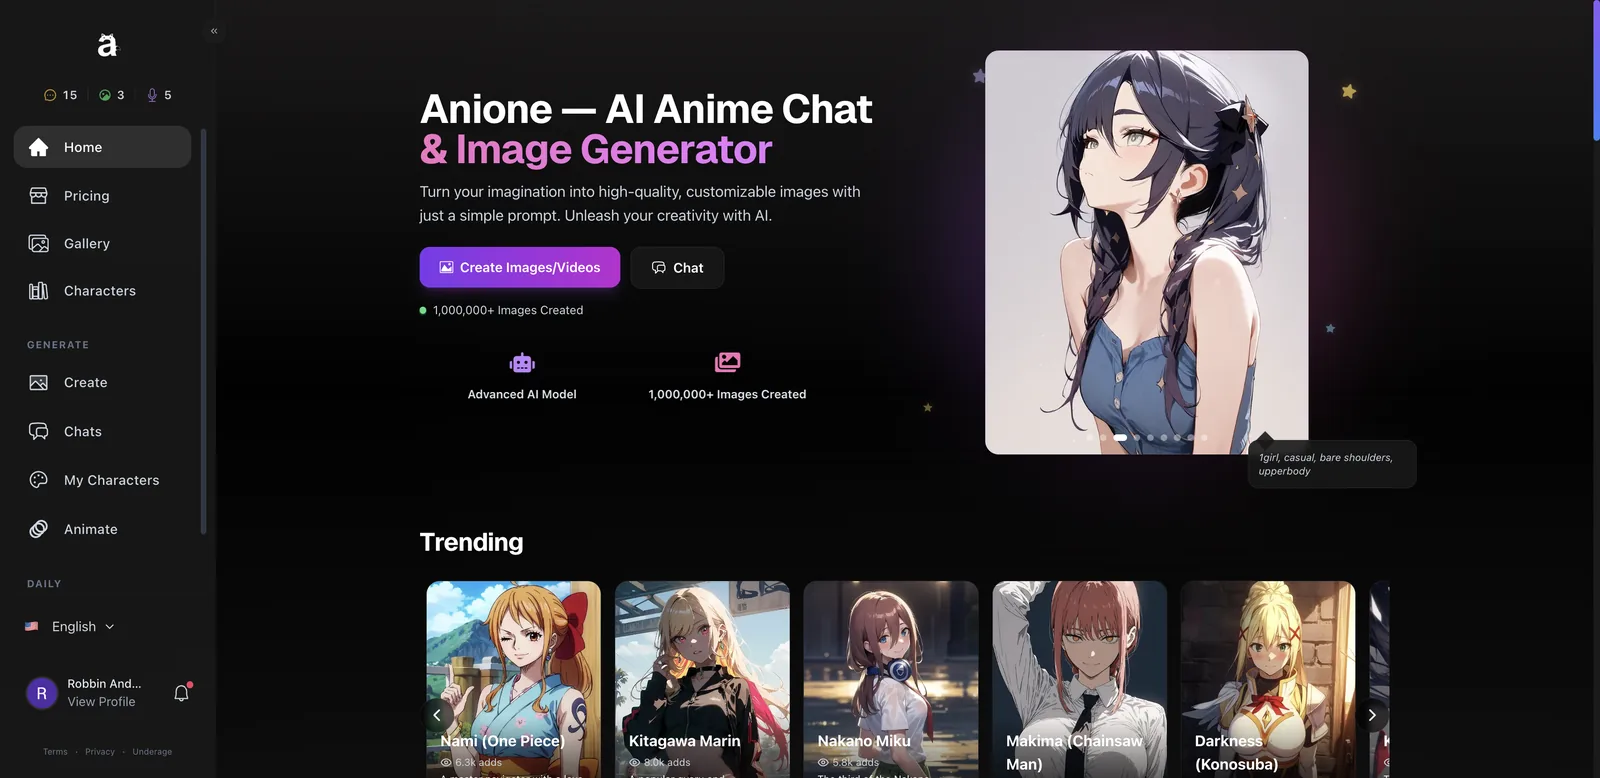1600x778 pixels.
Task: Open My Characters in sidebar
Action: (x=102, y=480)
